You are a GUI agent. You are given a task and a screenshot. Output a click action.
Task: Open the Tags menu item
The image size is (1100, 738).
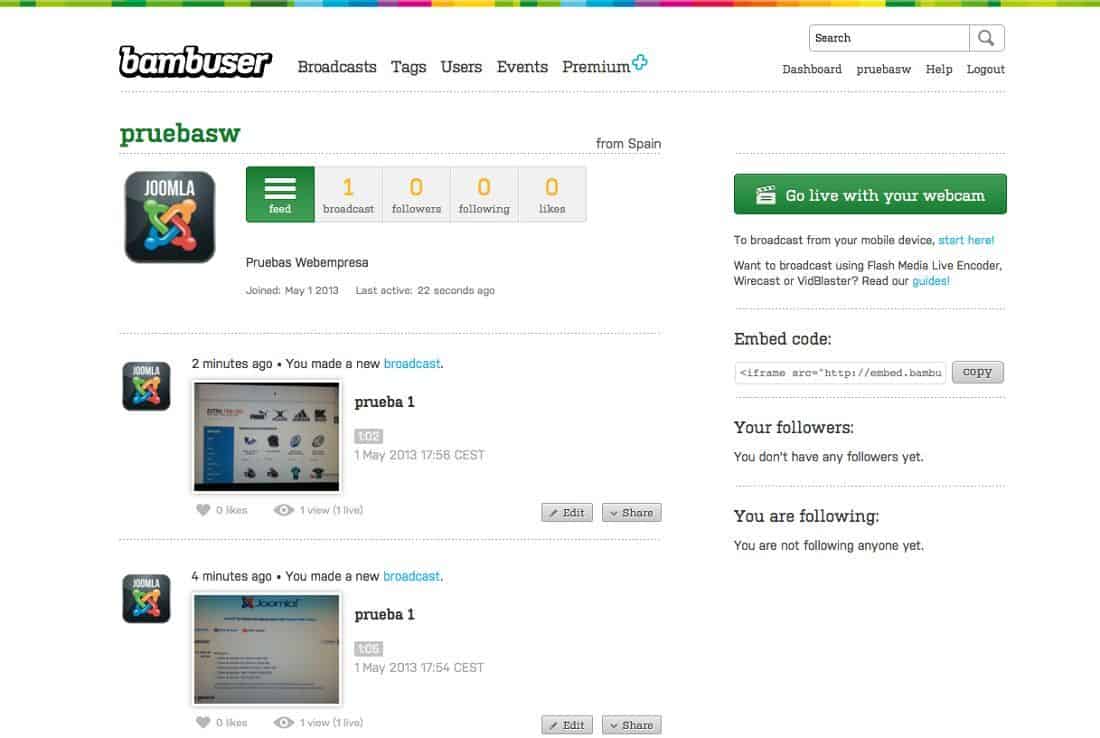pos(408,67)
